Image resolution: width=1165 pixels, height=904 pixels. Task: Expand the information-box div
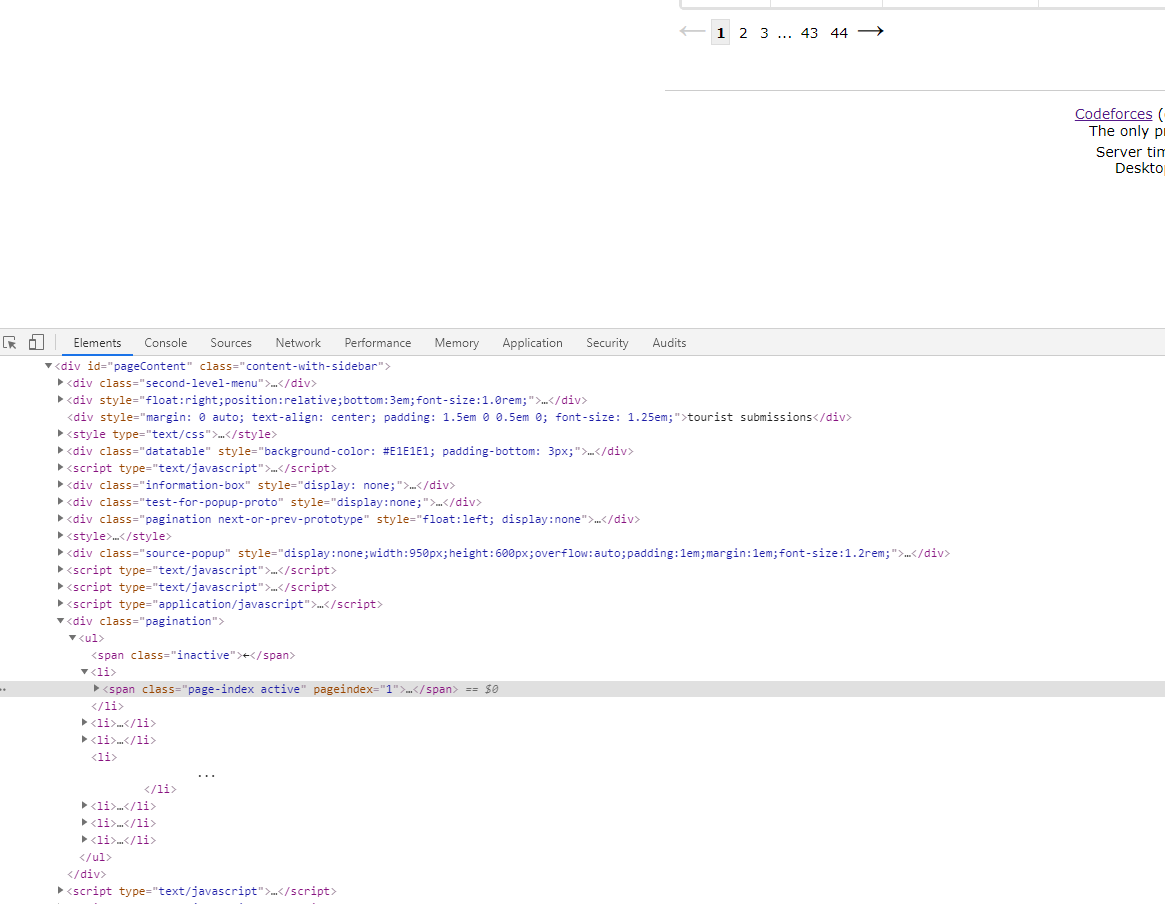[x=60, y=485]
